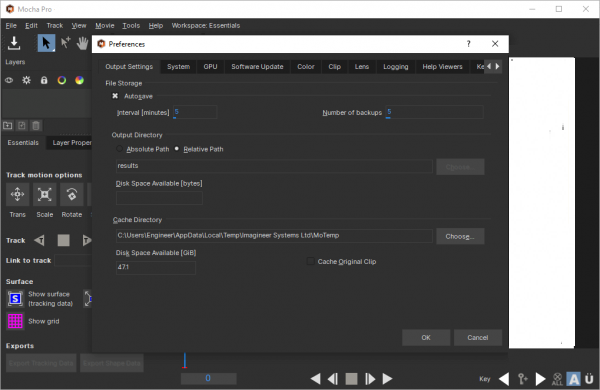Open the Track menu
Image resolution: width=600 pixels, height=390 pixels.
(55, 26)
